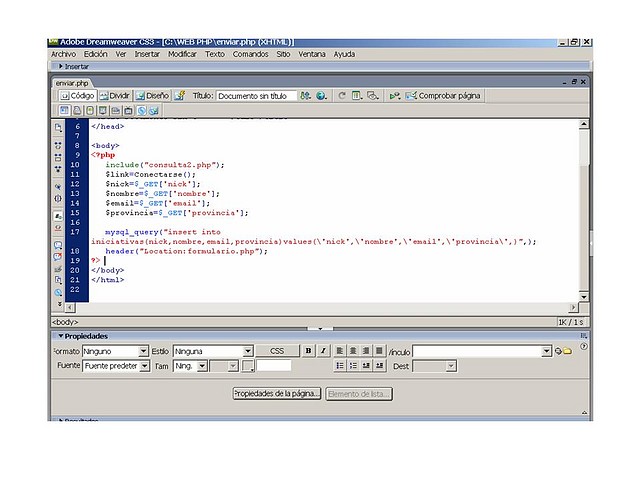
Task: Click text outdent icon
Action: pos(366,366)
